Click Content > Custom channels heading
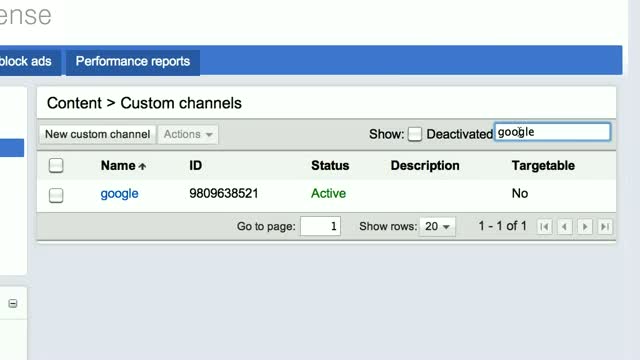The height and width of the screenshot is (360, 640). pyautogui.click(x=144, y=103)
